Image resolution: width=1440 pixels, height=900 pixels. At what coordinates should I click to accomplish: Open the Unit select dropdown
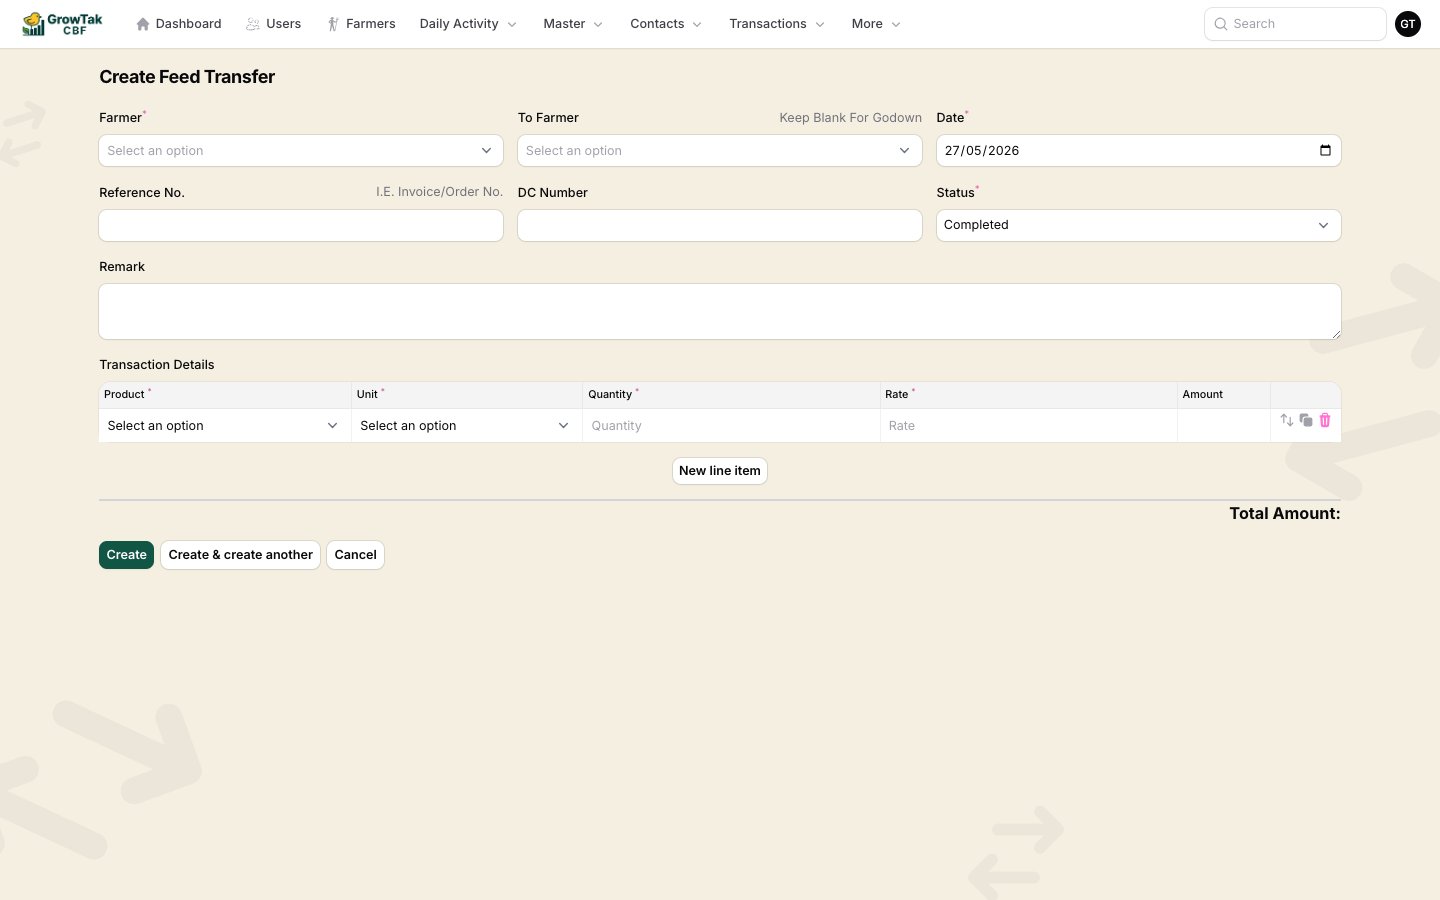tap(466, 426)
